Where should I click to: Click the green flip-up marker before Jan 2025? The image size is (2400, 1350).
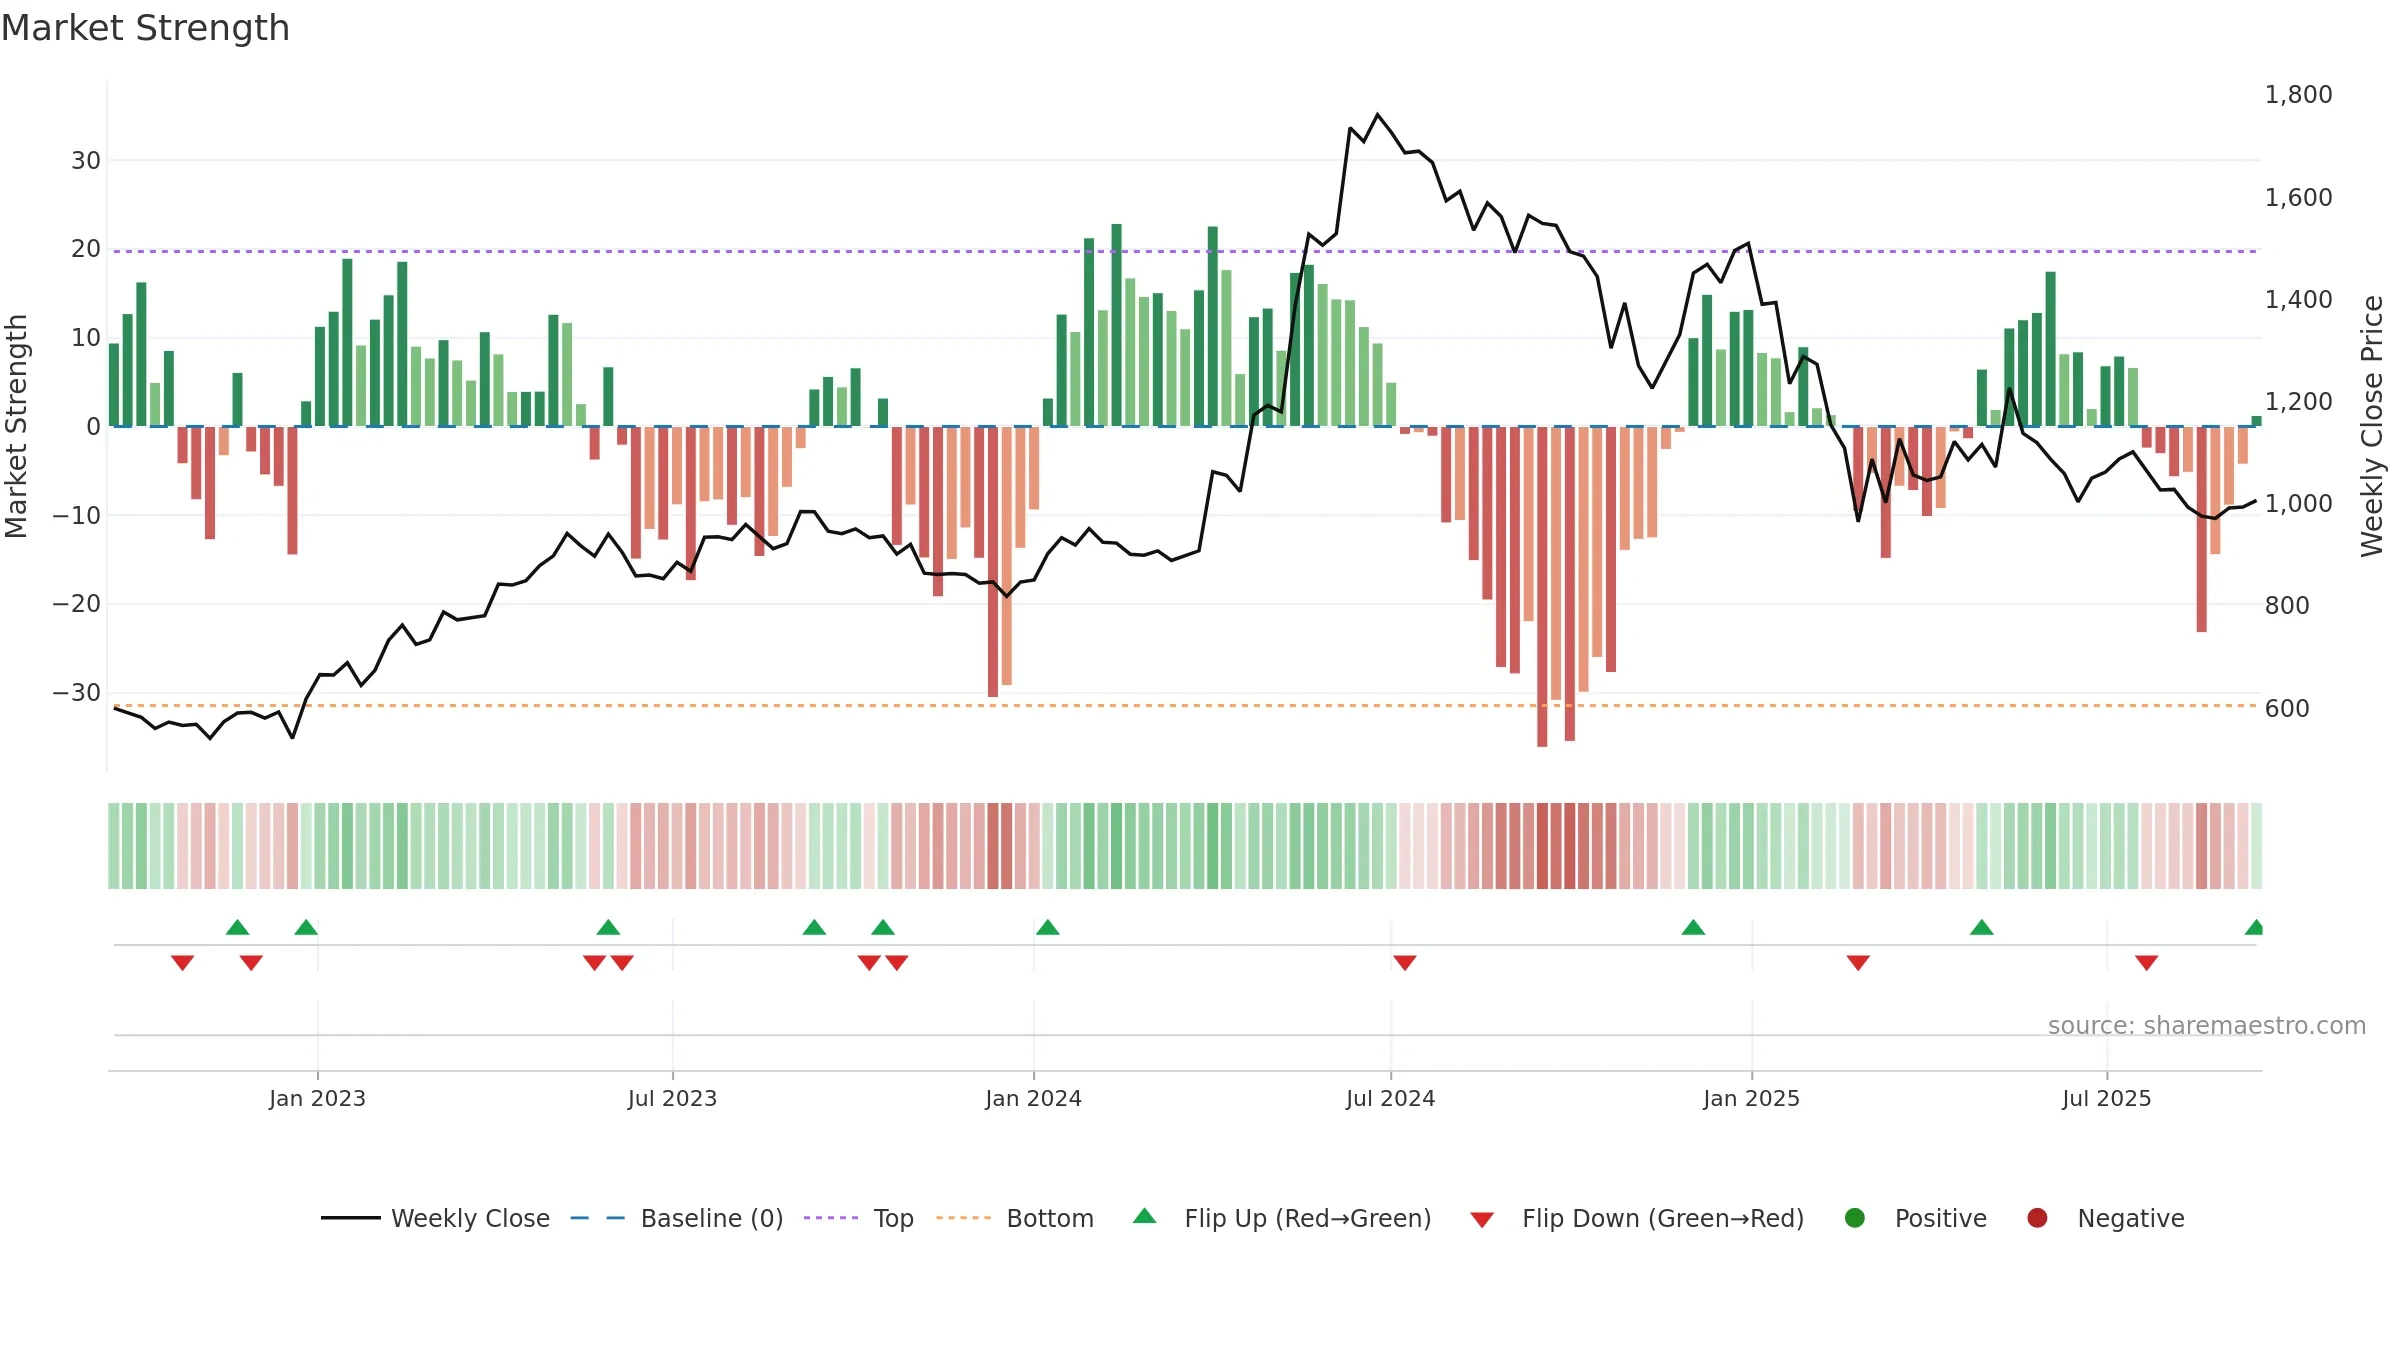coord(1693,927)
